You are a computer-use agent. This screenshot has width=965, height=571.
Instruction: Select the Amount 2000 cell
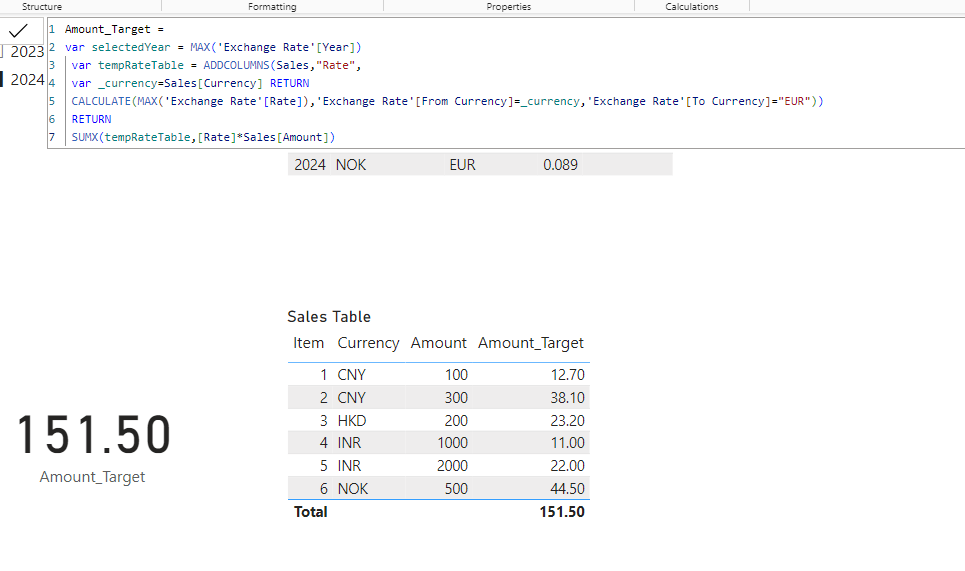(452, 466)
